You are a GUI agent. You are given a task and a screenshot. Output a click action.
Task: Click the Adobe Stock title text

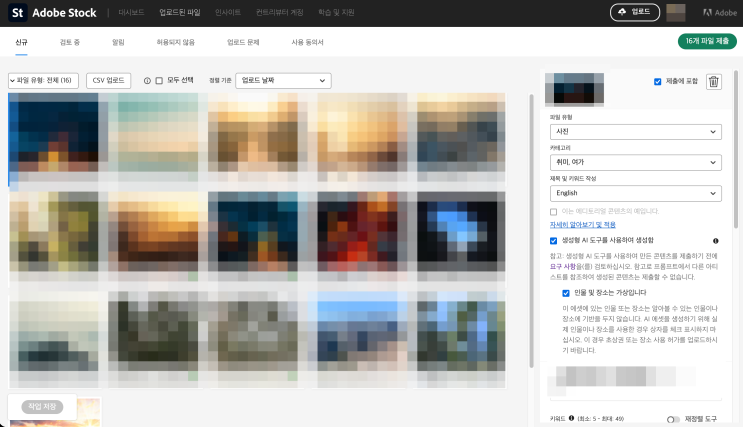64,13
